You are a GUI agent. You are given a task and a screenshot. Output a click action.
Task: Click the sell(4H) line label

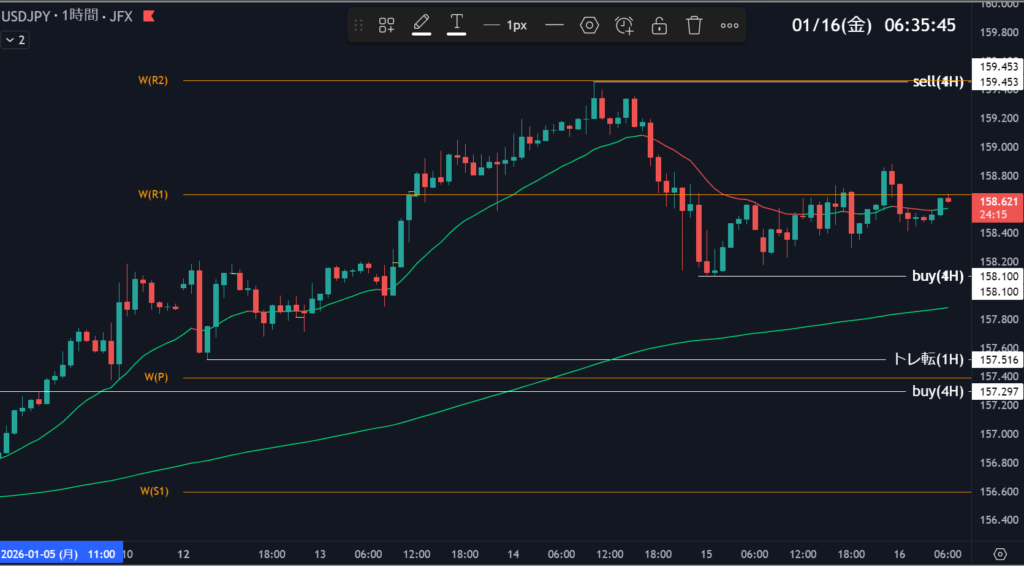coord(937,82)
